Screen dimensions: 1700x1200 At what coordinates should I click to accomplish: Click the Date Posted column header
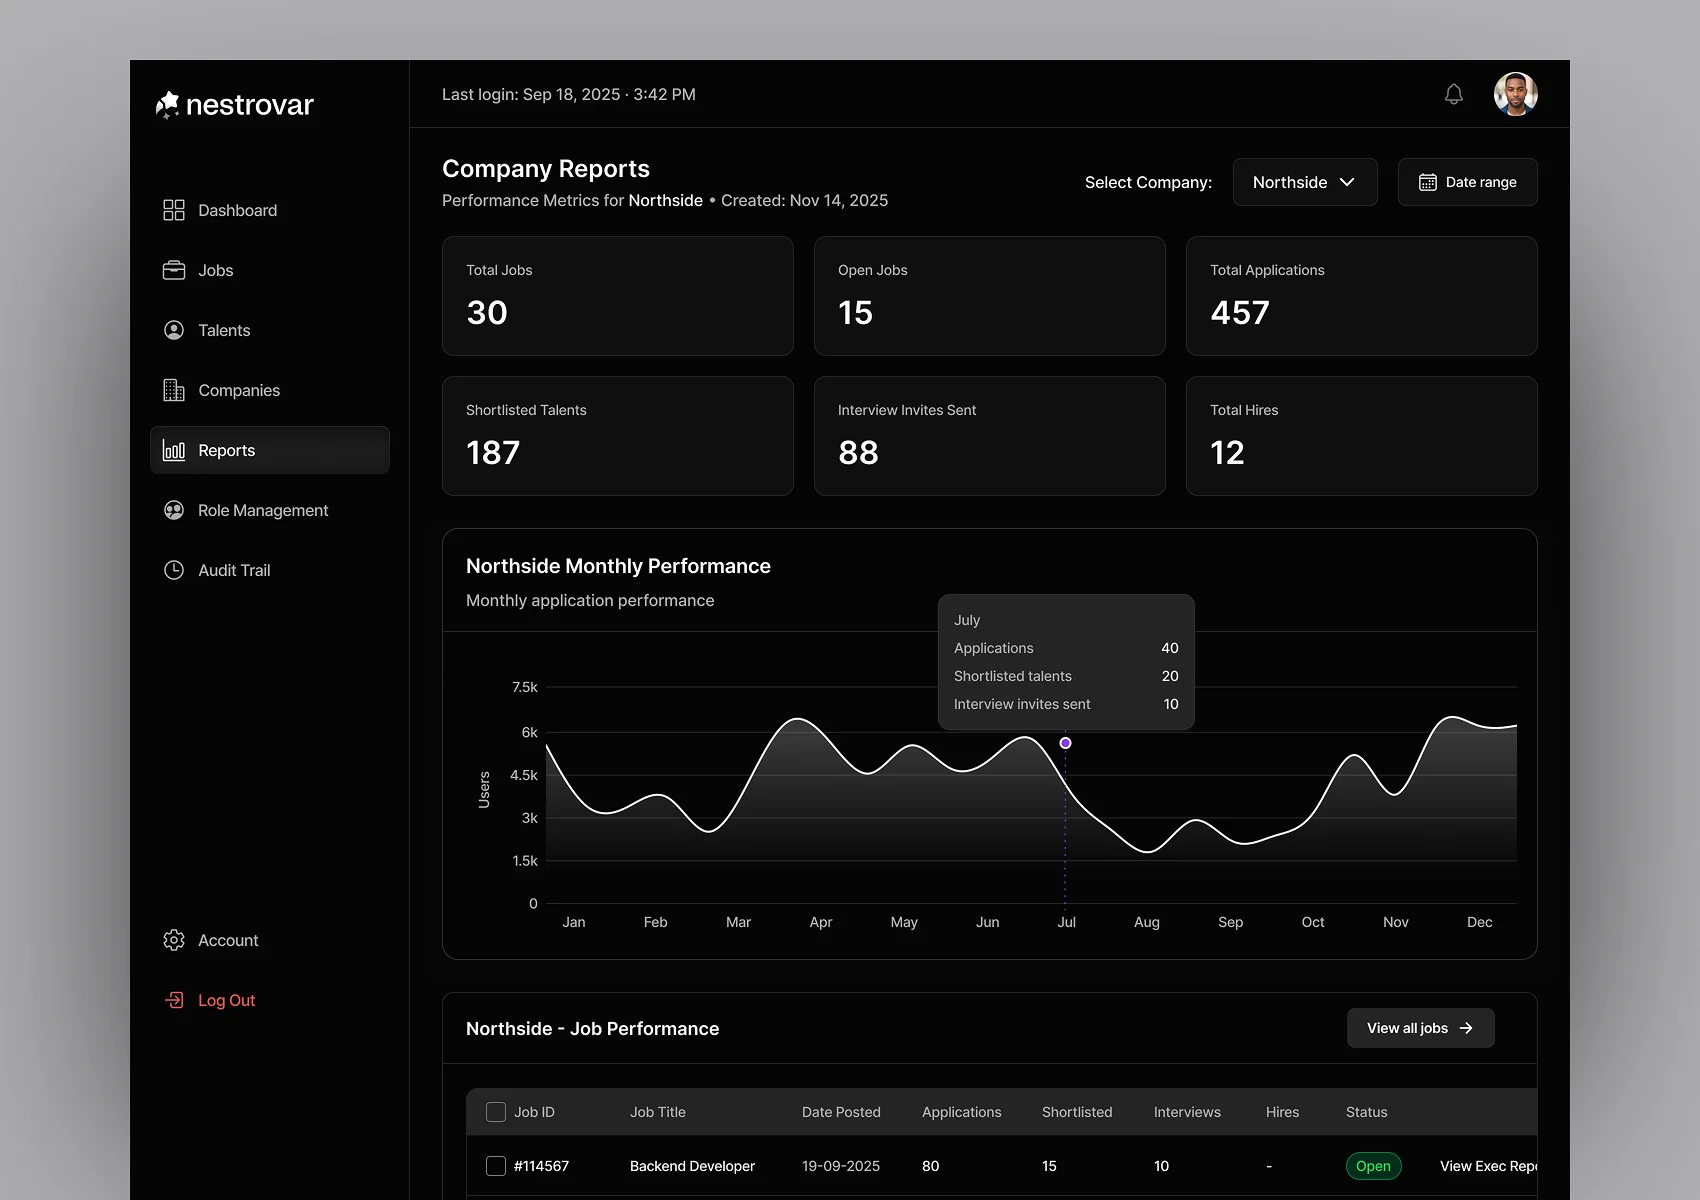pos(841,1112)
